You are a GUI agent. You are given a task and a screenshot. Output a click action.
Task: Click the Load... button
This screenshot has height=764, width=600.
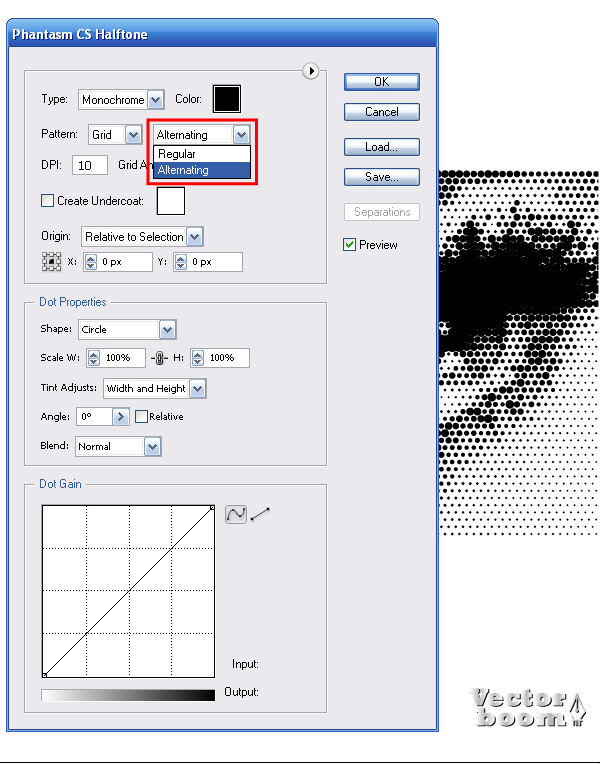click(382, 147)
